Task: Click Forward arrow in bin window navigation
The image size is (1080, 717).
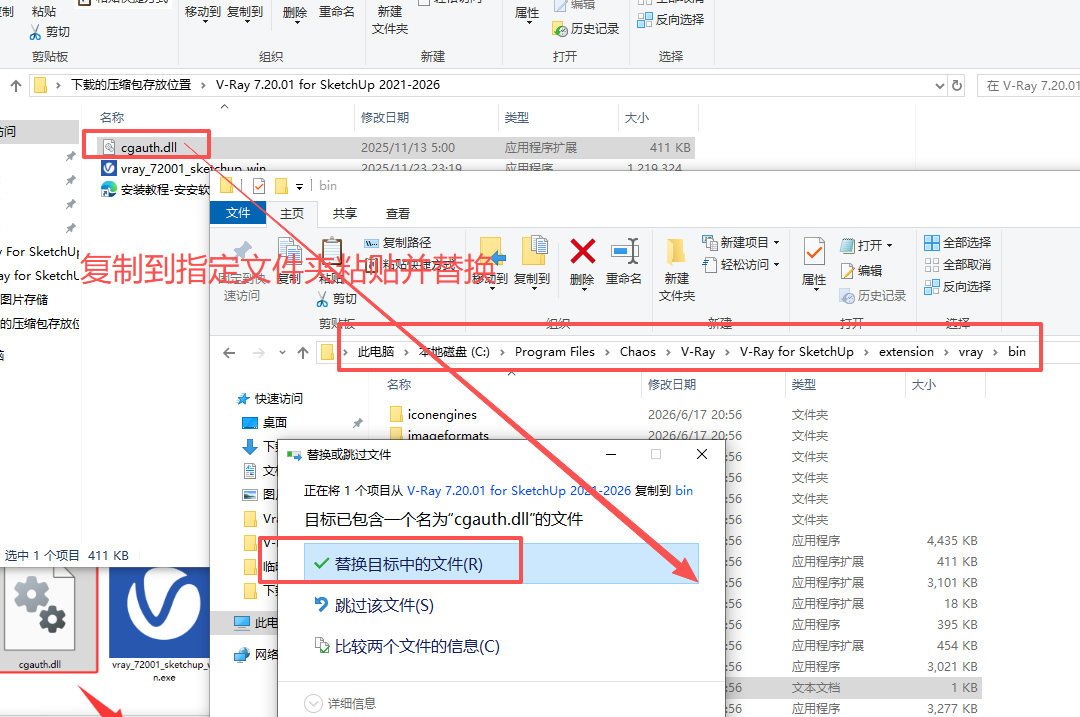Action: (258, 353)
